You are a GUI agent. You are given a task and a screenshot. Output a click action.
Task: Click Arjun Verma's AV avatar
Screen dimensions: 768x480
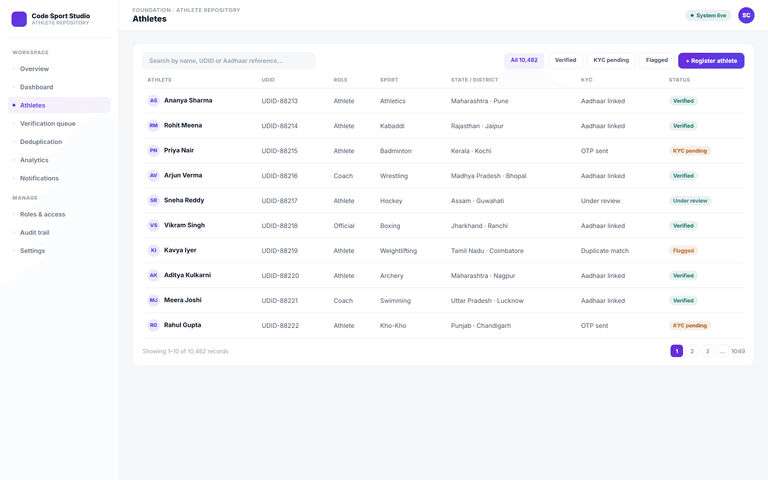(153, 175)
